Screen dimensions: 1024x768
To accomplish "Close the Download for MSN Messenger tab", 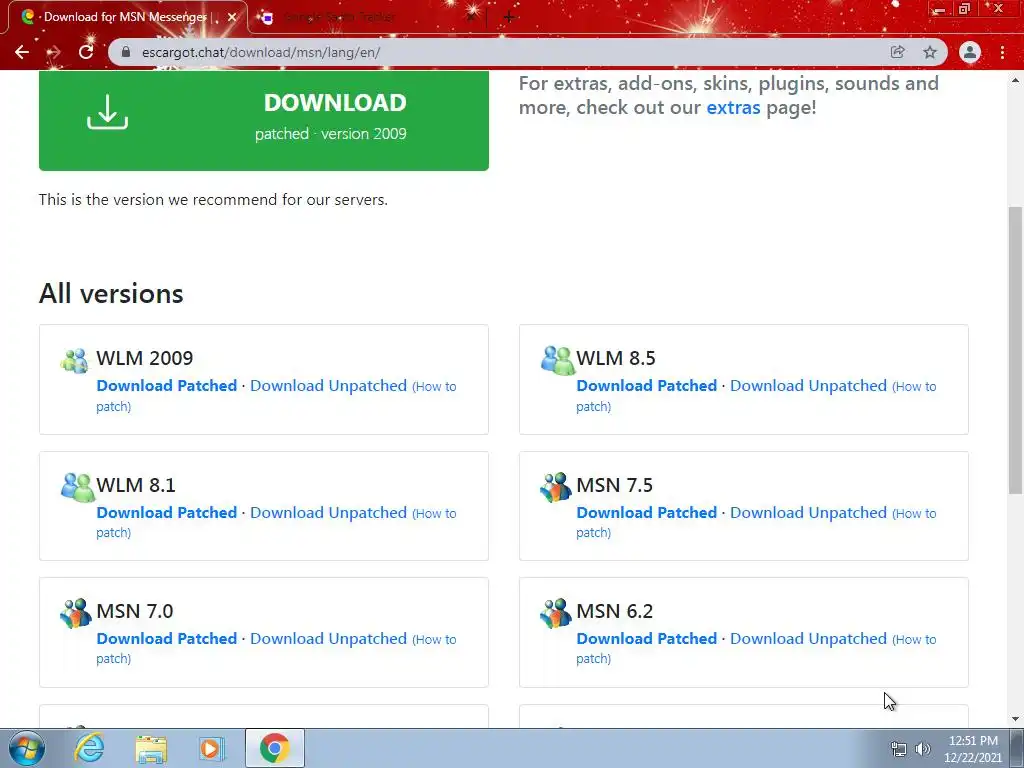I will tap(232, 17).
